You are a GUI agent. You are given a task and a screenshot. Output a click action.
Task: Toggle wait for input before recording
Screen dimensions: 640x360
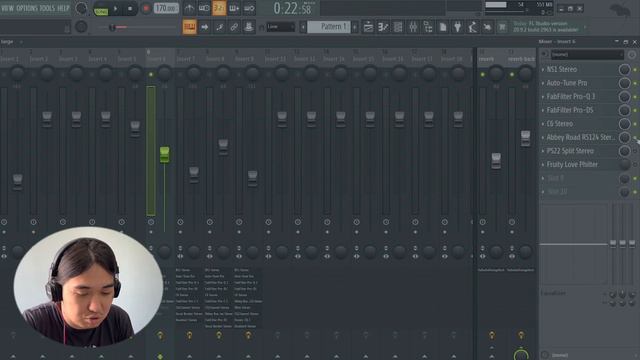coord(204,8)
